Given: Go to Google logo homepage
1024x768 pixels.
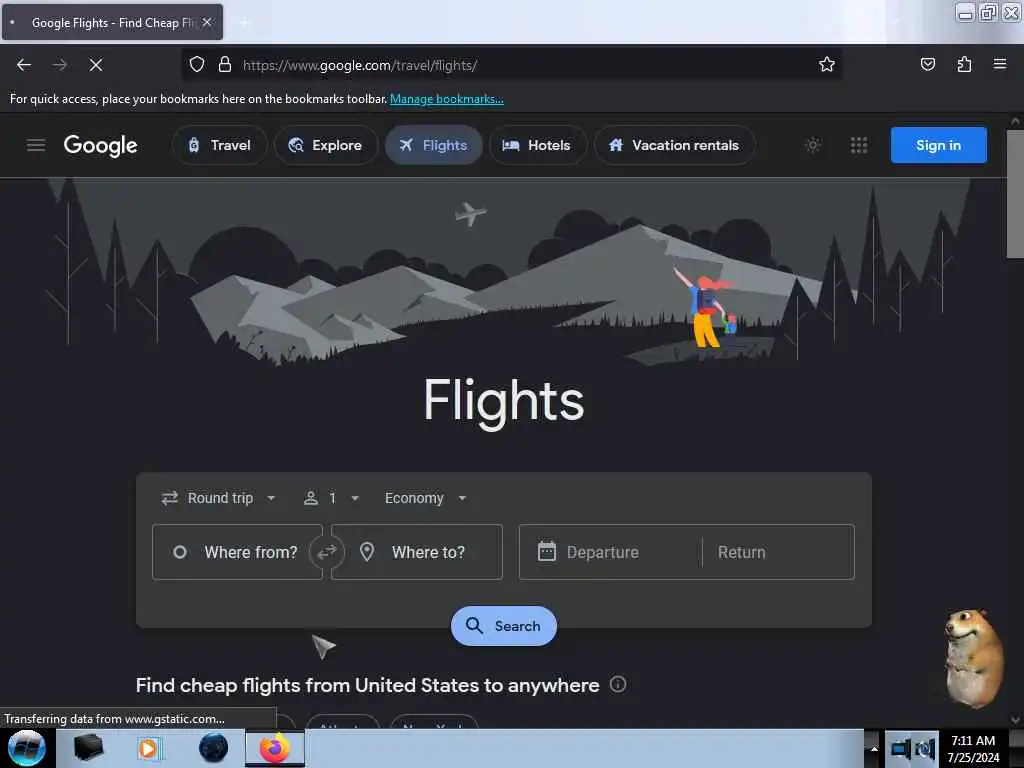Looking at the screenshot, I should (x=101, y=145).
